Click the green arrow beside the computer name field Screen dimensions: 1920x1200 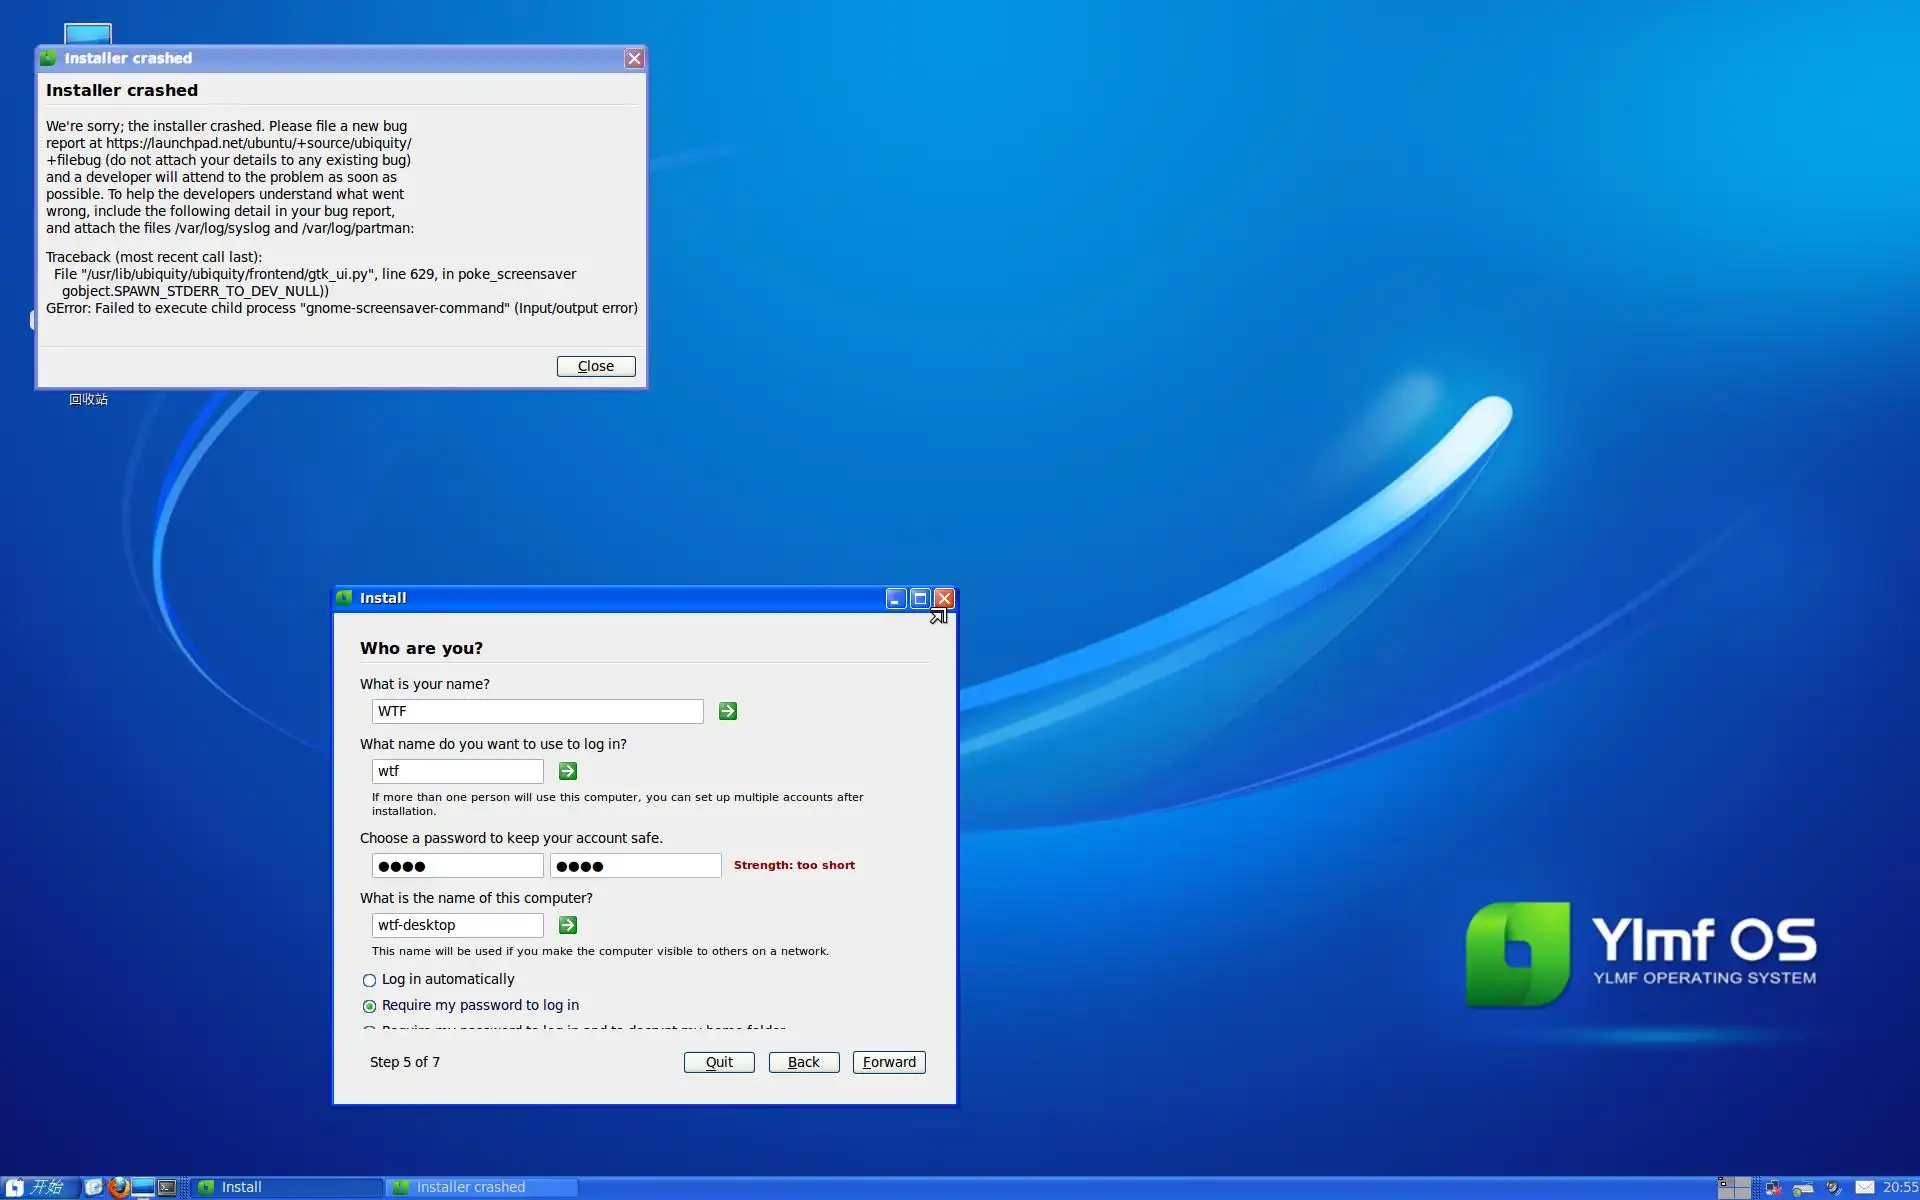568,925
